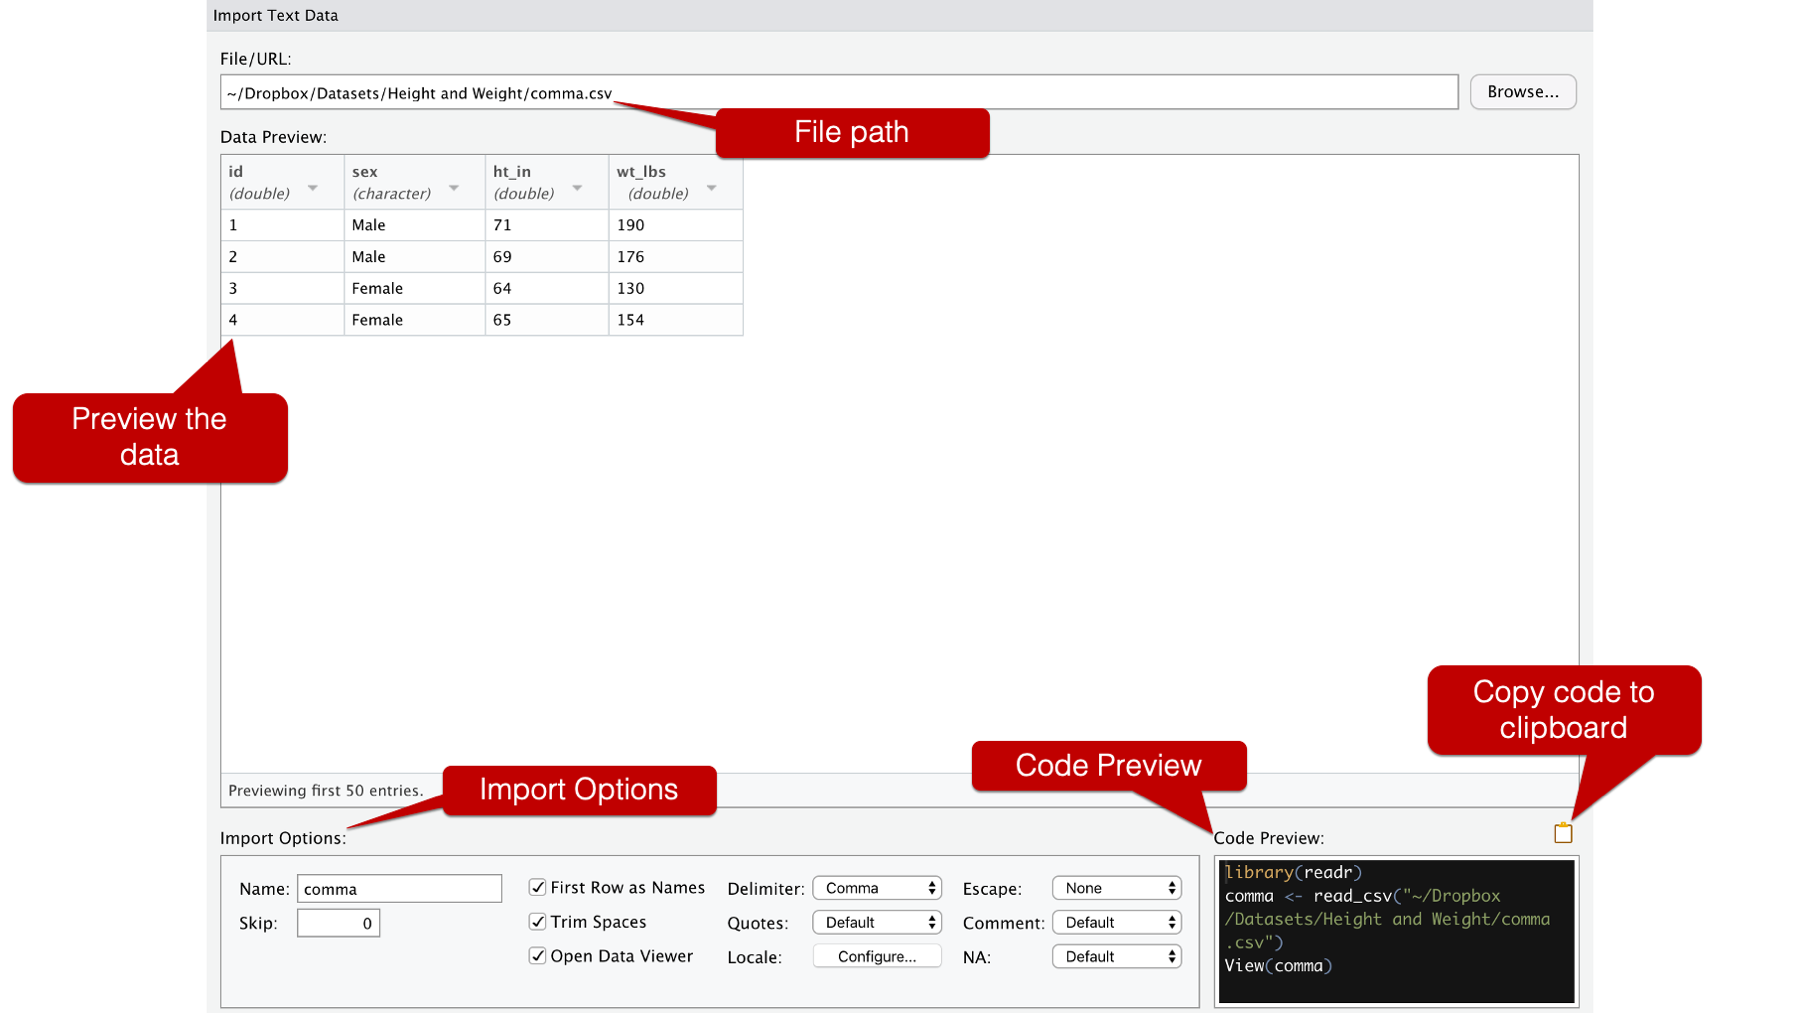This screenshot has height=1013, width=1800.
Task: Toggle the Trim Spaces checkbox
Action: tap(537, 921)
